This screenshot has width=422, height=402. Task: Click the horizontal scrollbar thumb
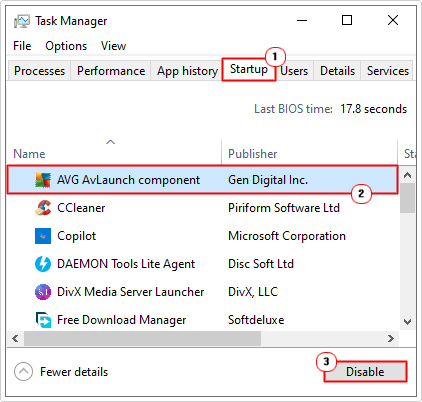point(142,339)
